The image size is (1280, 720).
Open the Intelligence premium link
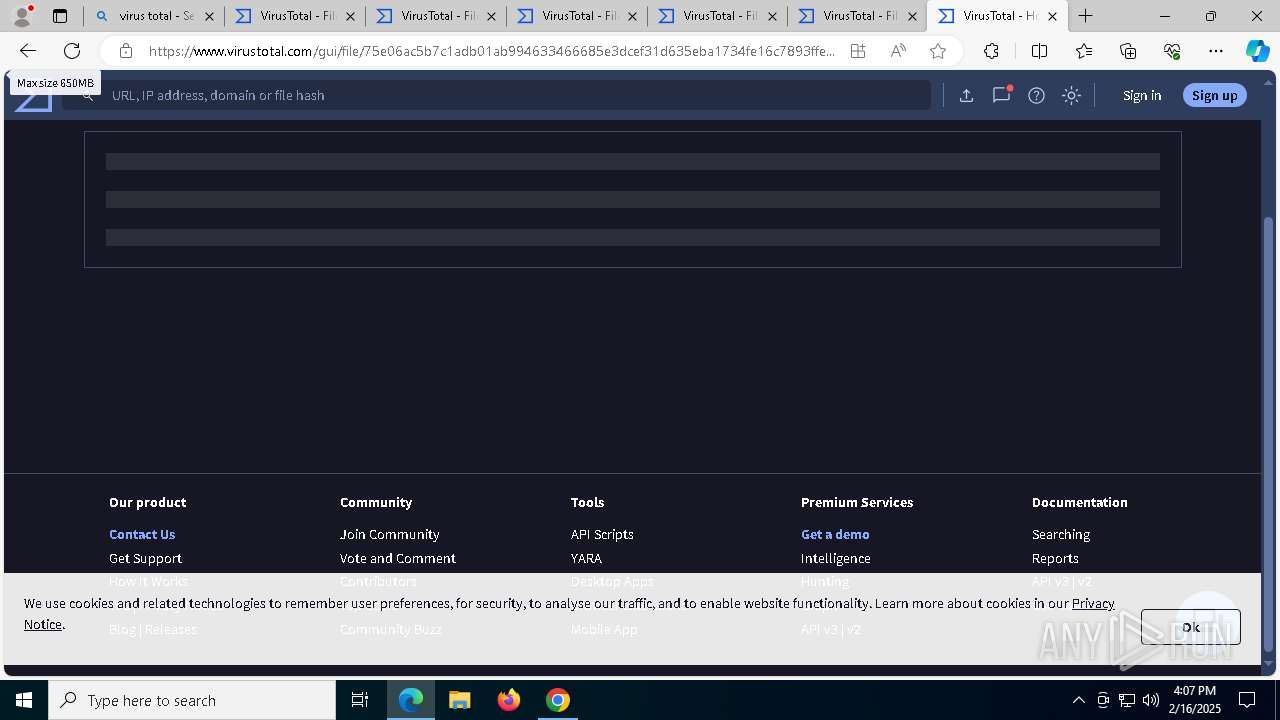pyautogui.click(x=836, y=558)
